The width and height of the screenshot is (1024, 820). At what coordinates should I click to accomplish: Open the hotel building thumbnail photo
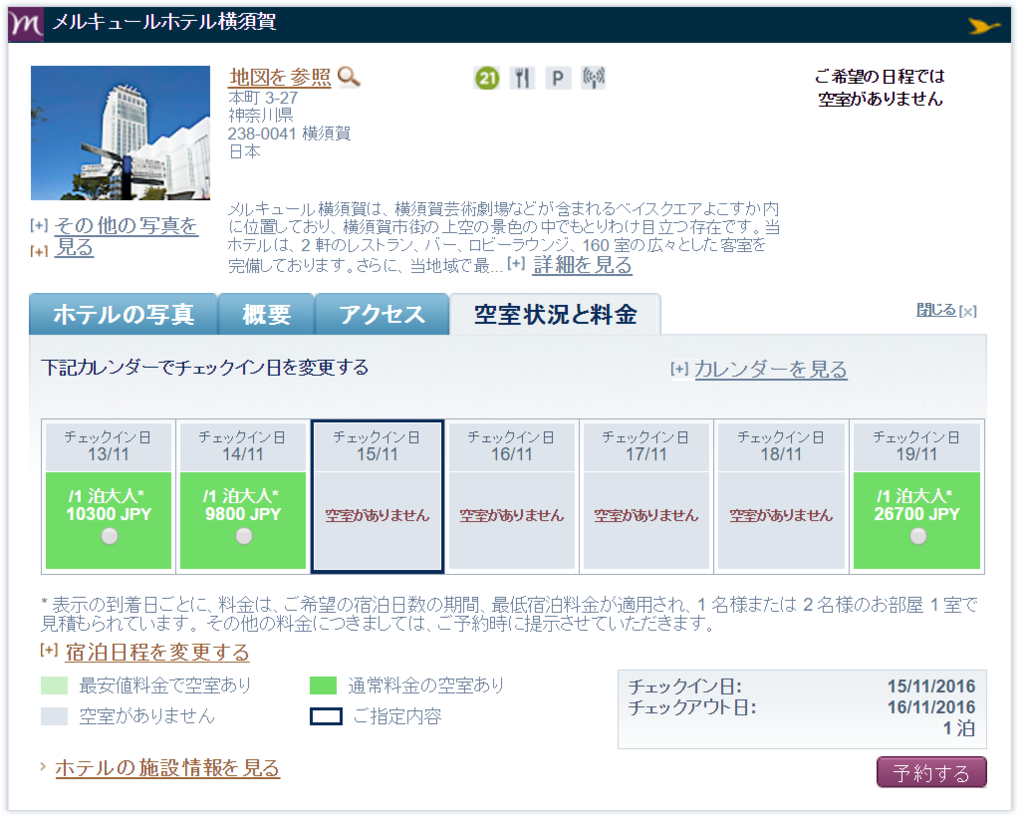[121, 133]
